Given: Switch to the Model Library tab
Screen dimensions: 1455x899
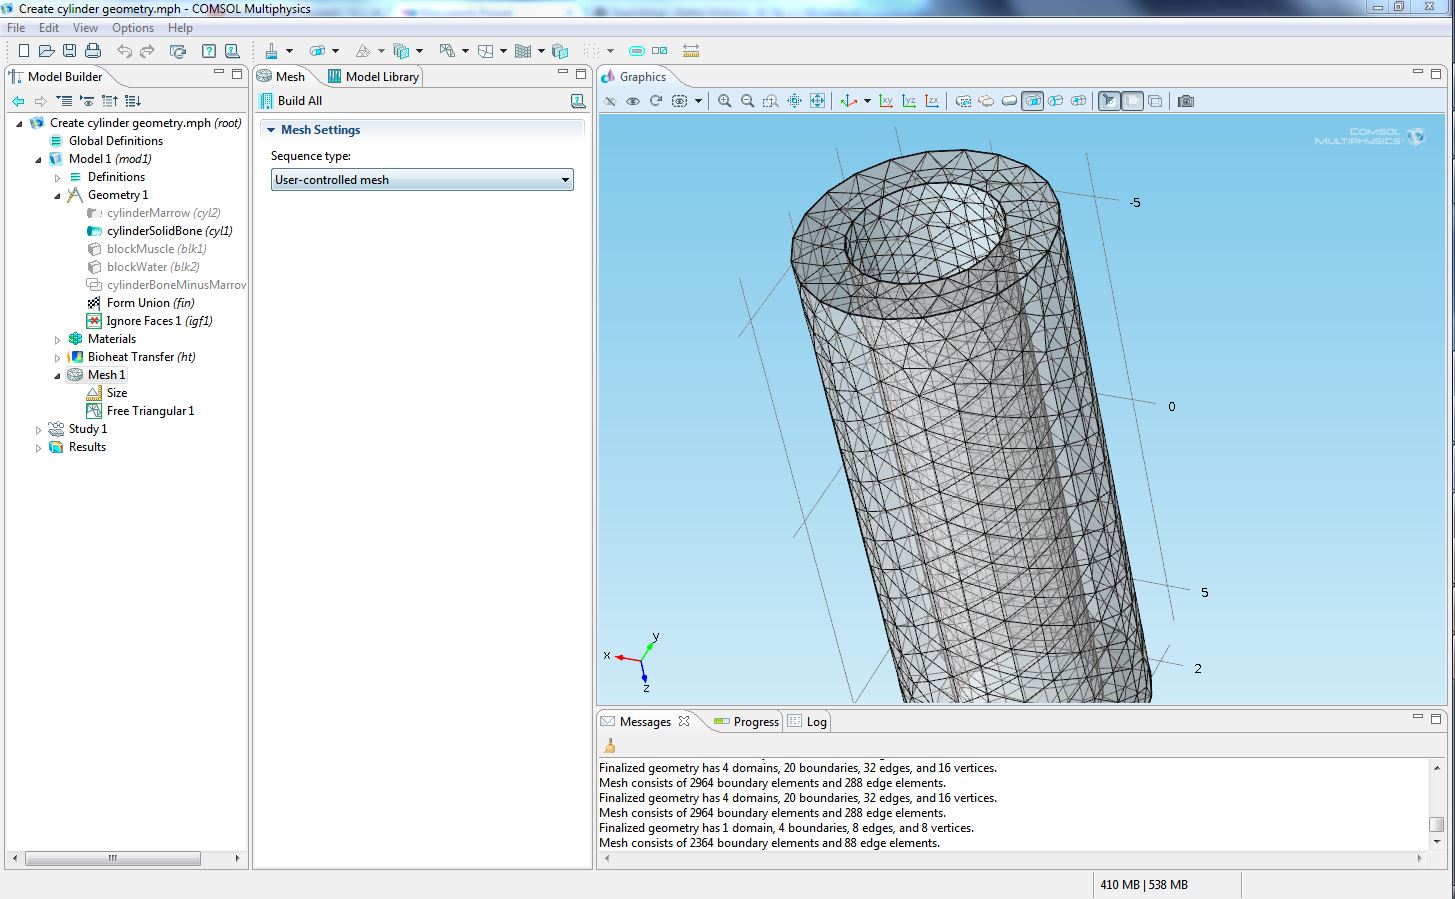Looking at the screenshot, I should coord(374,77).
